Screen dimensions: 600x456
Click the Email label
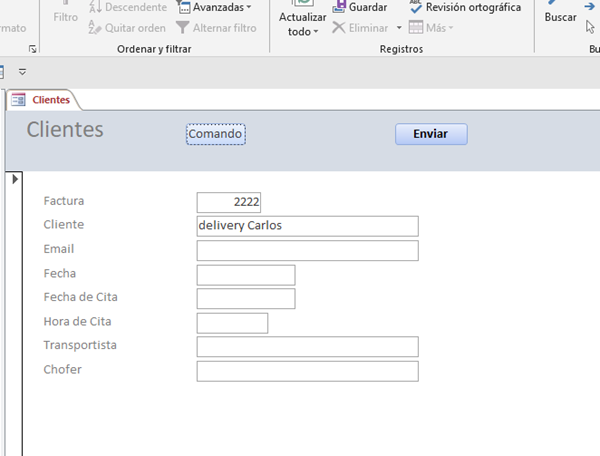click(59, 249)
